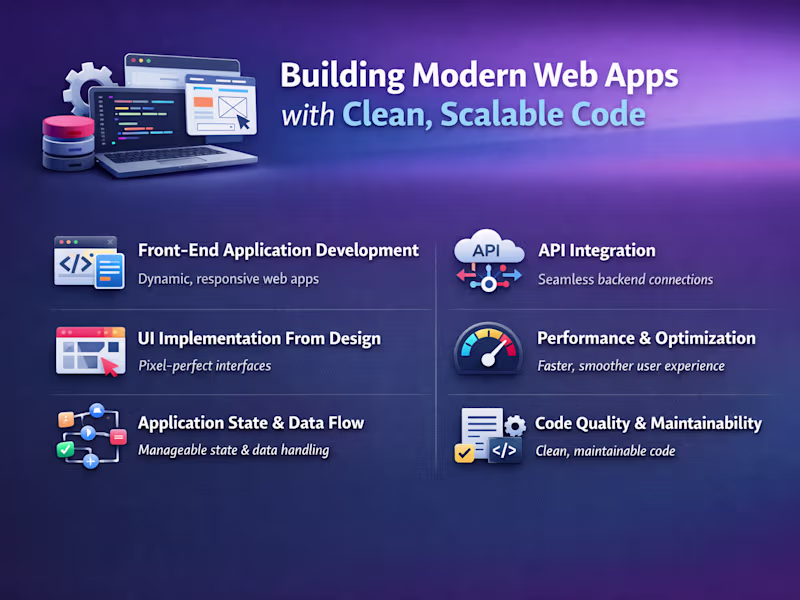
Task: Click the Performance & Optimization speedometer icon
Action: pyautogui.click(x=488, y=350)
